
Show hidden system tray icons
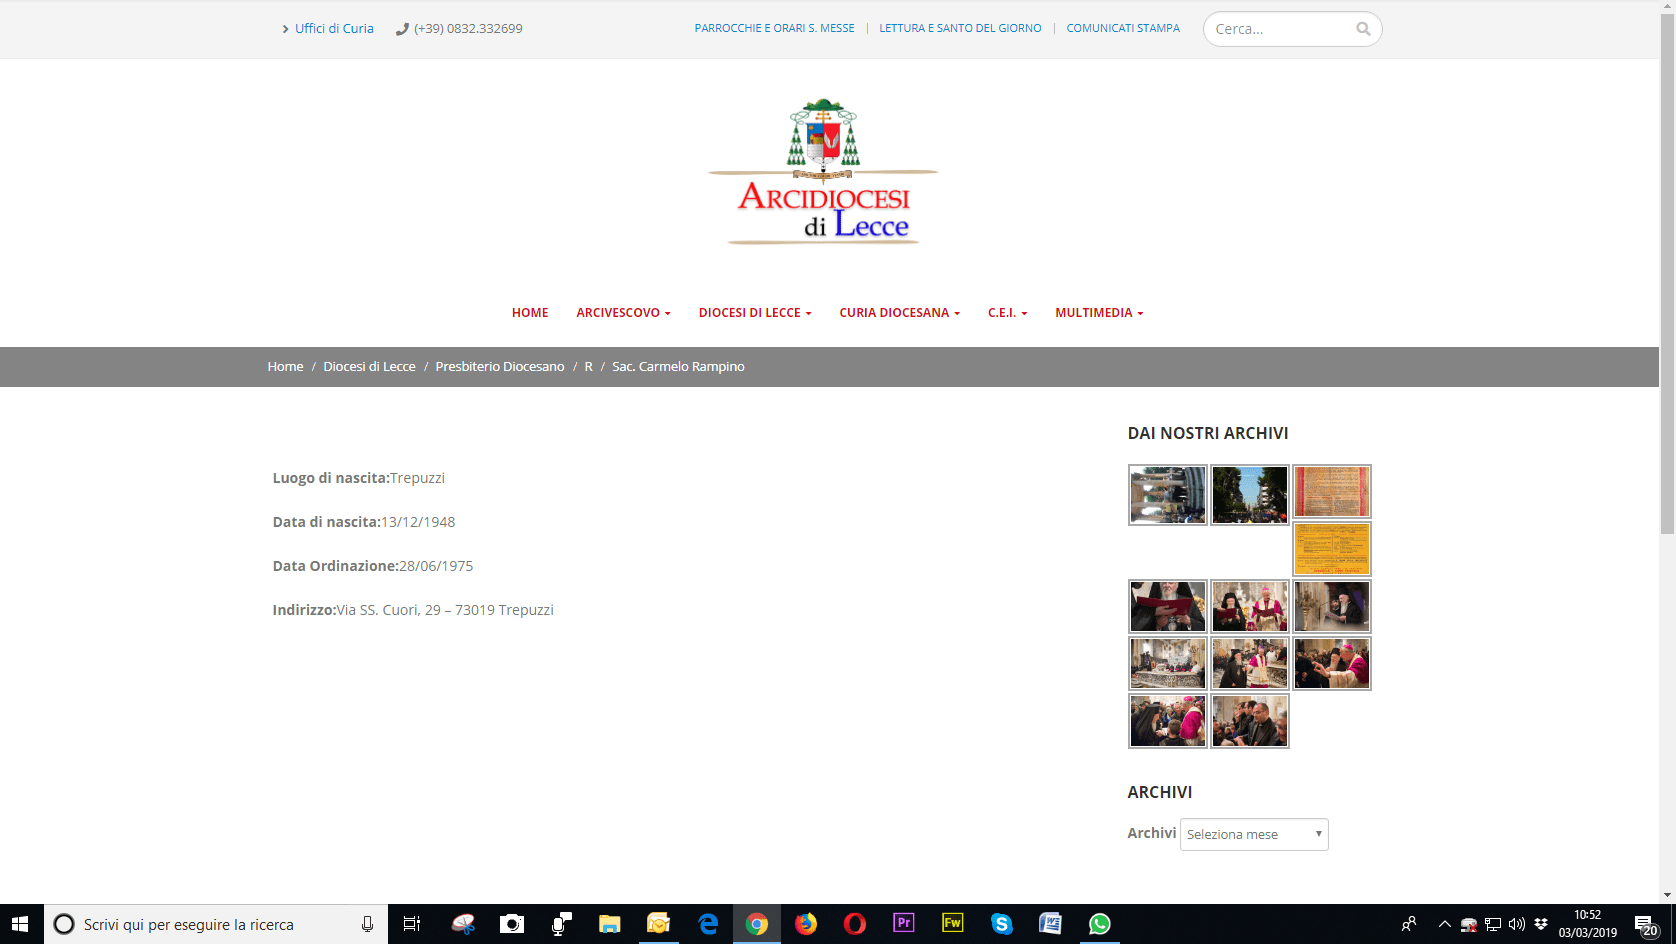click(x=1444, y=924)
